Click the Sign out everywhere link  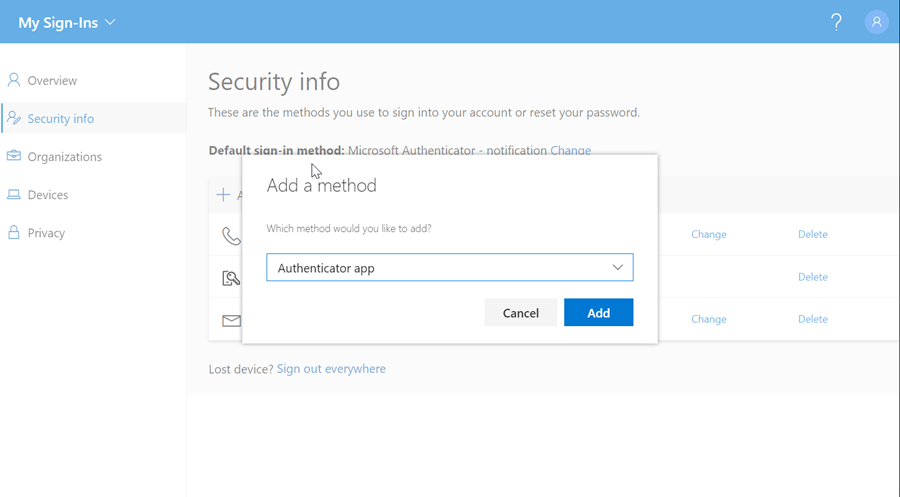[331, 369]
